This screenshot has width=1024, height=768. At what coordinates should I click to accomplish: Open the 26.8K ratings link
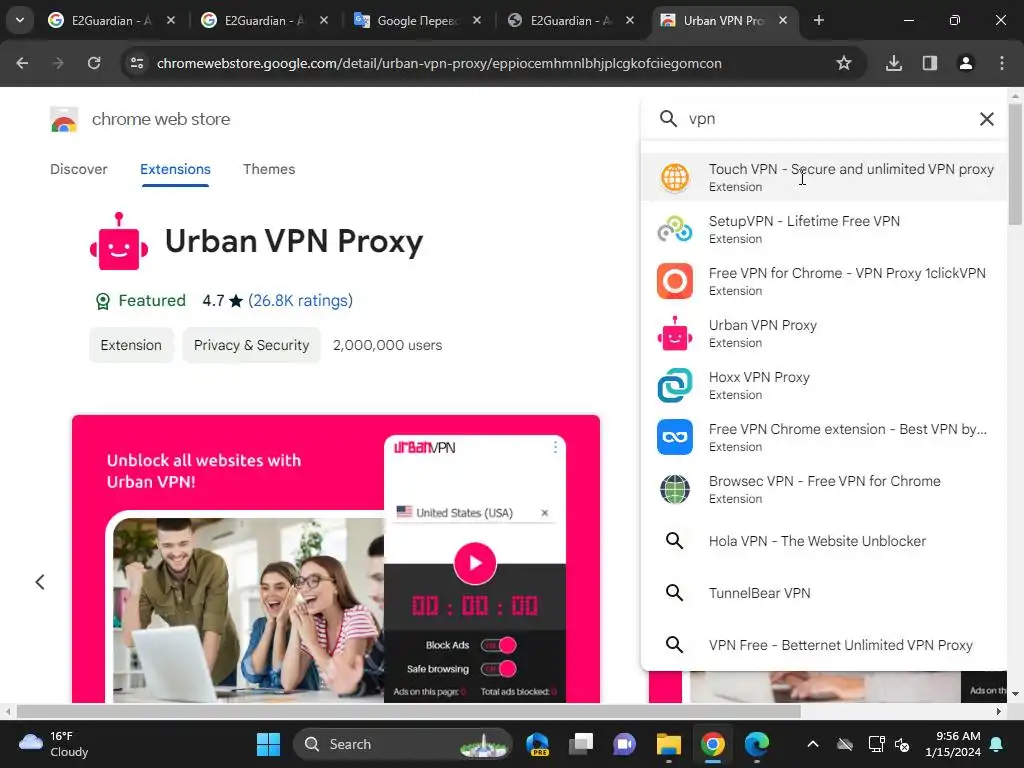pos(300,300)
